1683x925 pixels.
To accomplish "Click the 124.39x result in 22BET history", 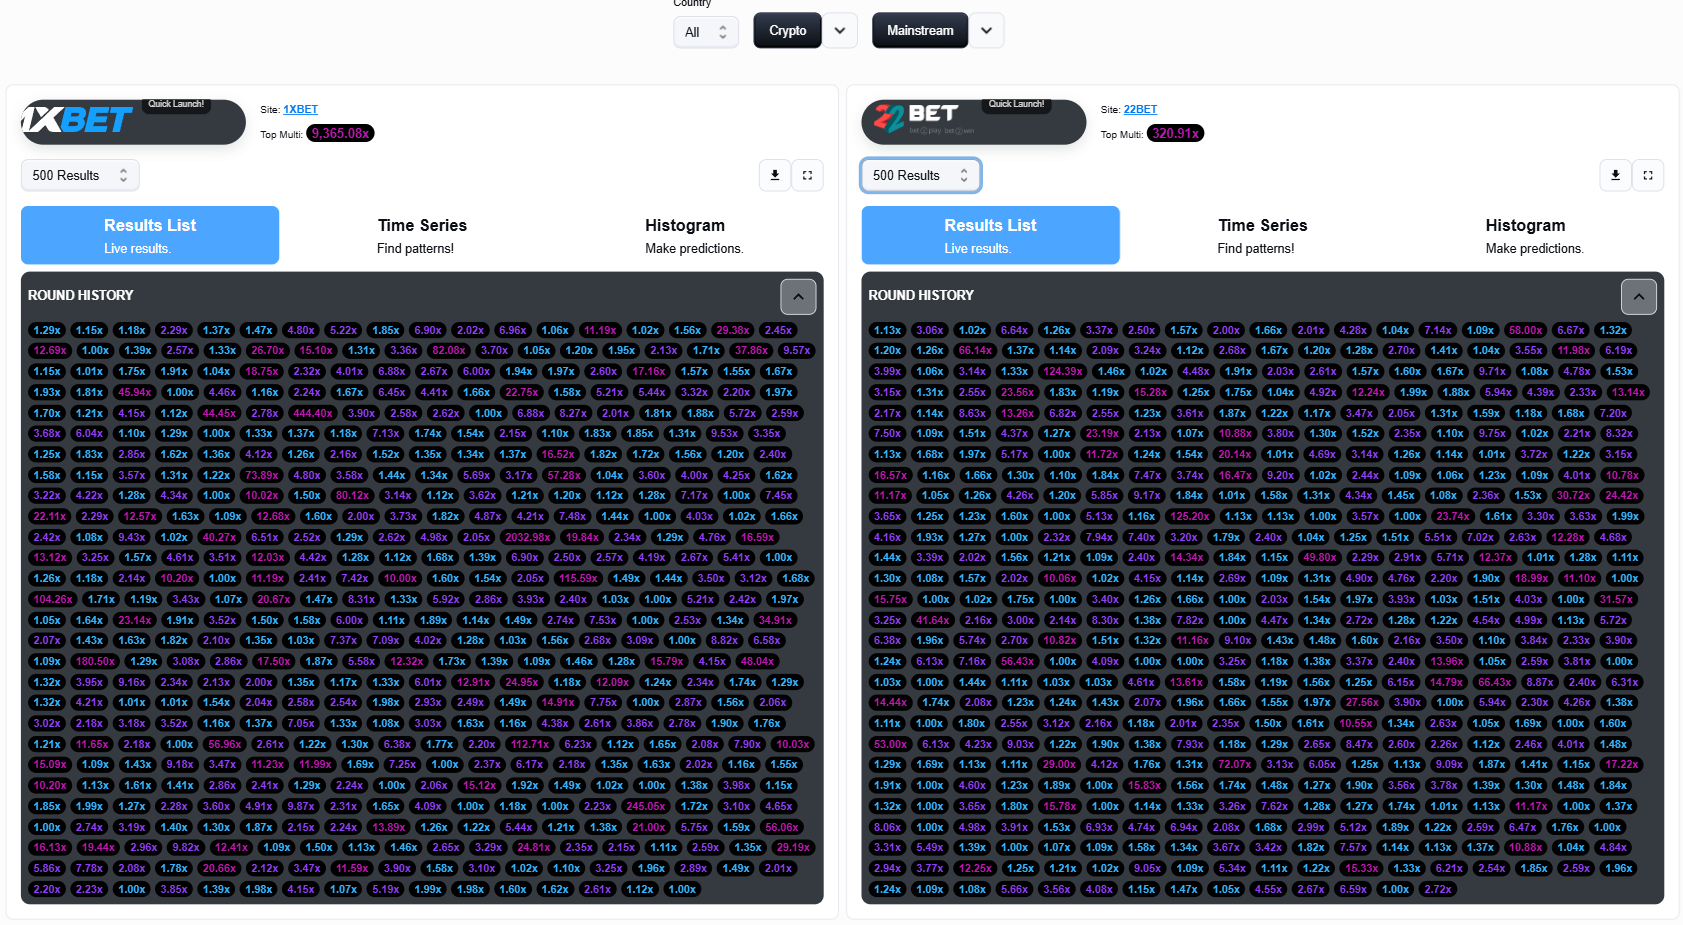I will click(1063, 371).
